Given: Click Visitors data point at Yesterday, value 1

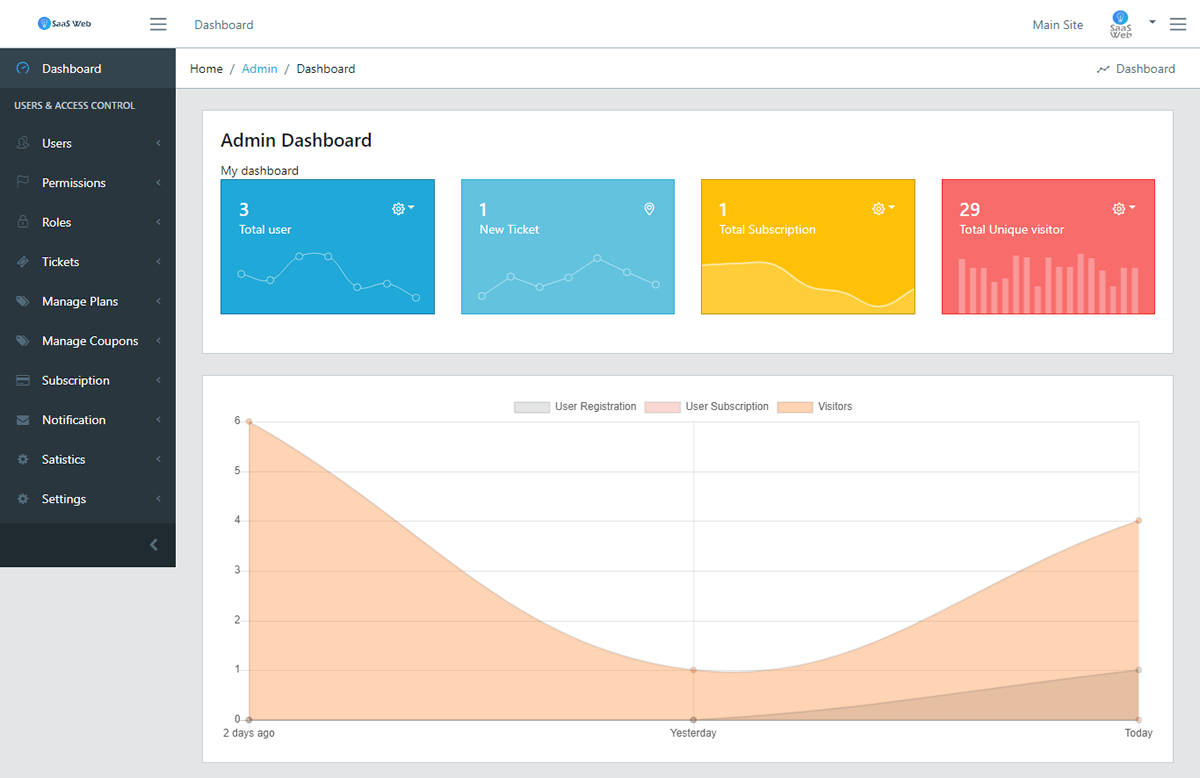Looking at the screenshot, I should pyautogui.click(x=693, y=670).
